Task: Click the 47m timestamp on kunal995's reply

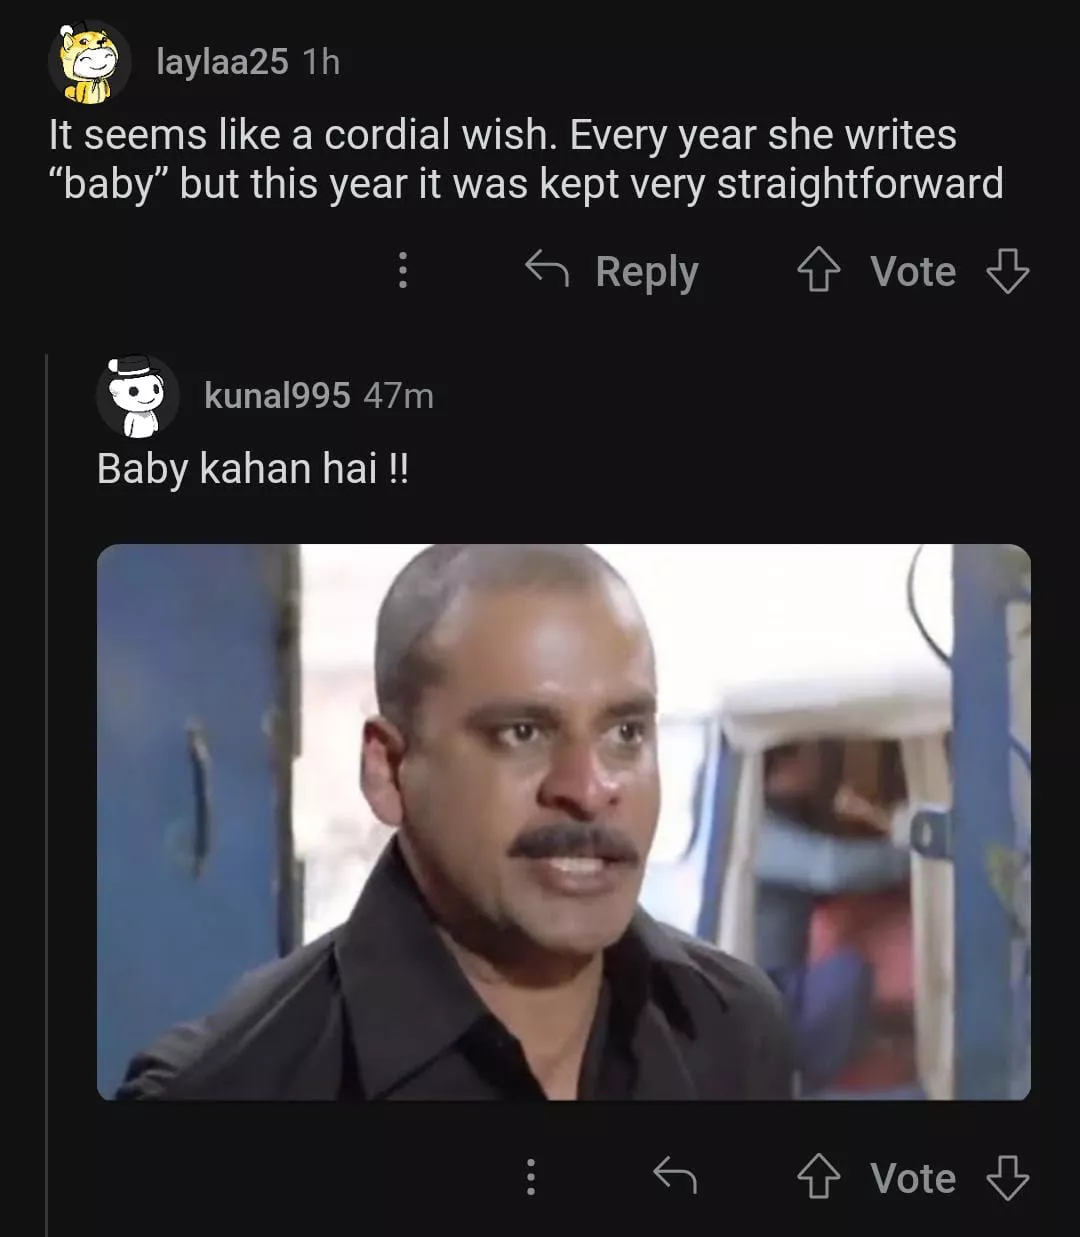Action: (398, 396)
